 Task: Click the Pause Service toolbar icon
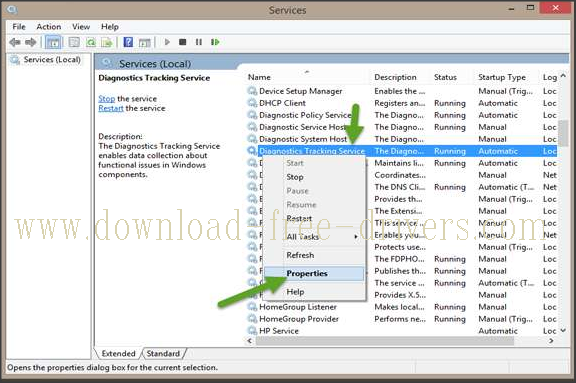[x=199, y=42]
